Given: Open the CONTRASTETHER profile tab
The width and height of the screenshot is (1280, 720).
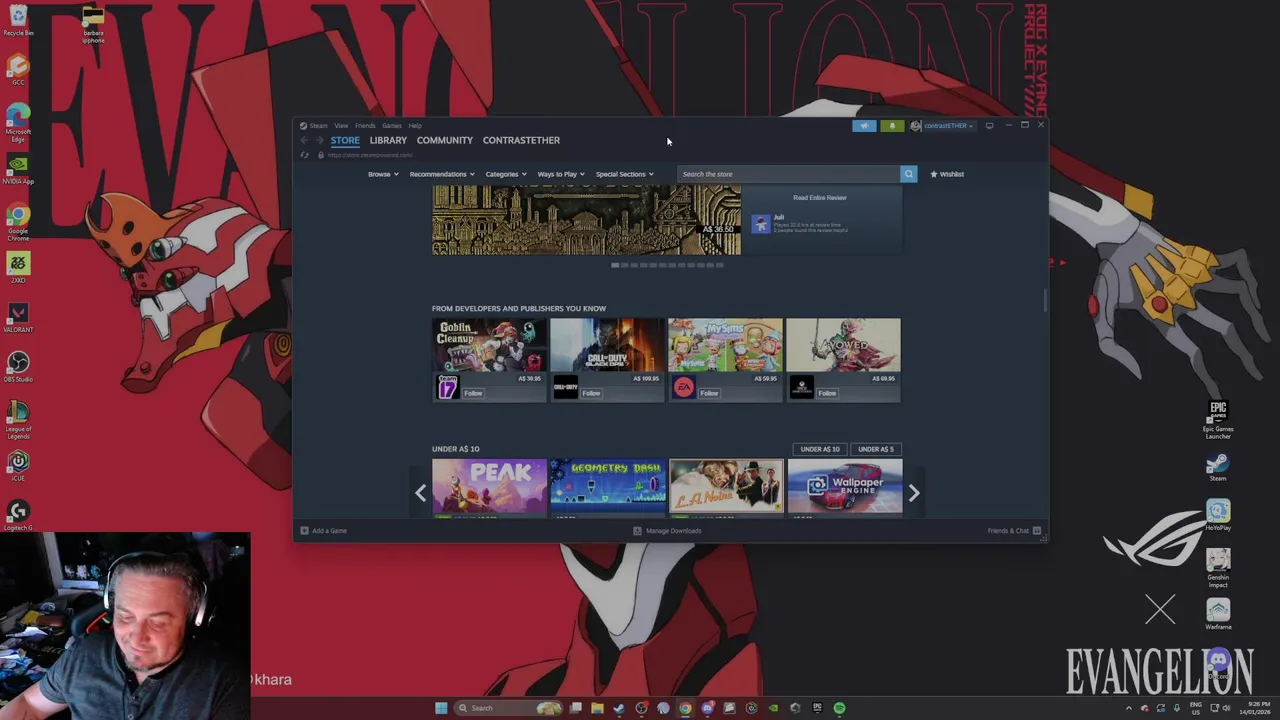Looking at the screenshot, I should [x=521, y=140].
